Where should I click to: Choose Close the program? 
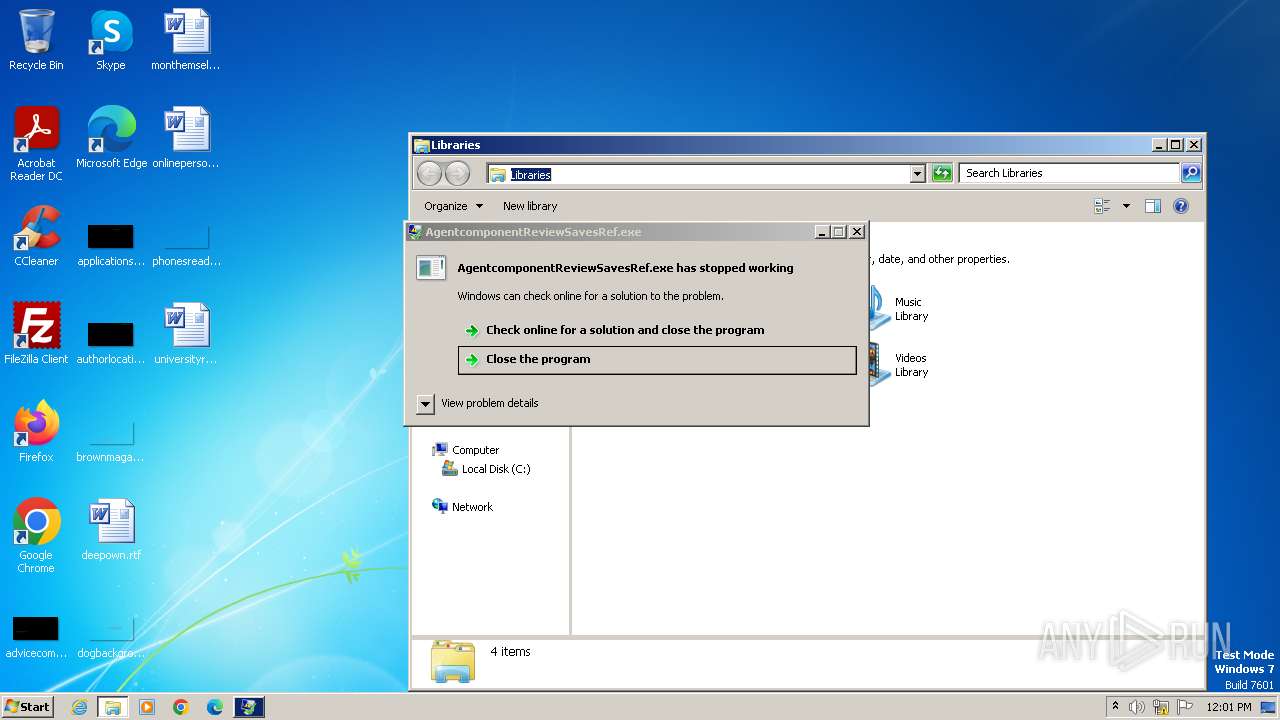pyautogui.click(x=657, y=360)
